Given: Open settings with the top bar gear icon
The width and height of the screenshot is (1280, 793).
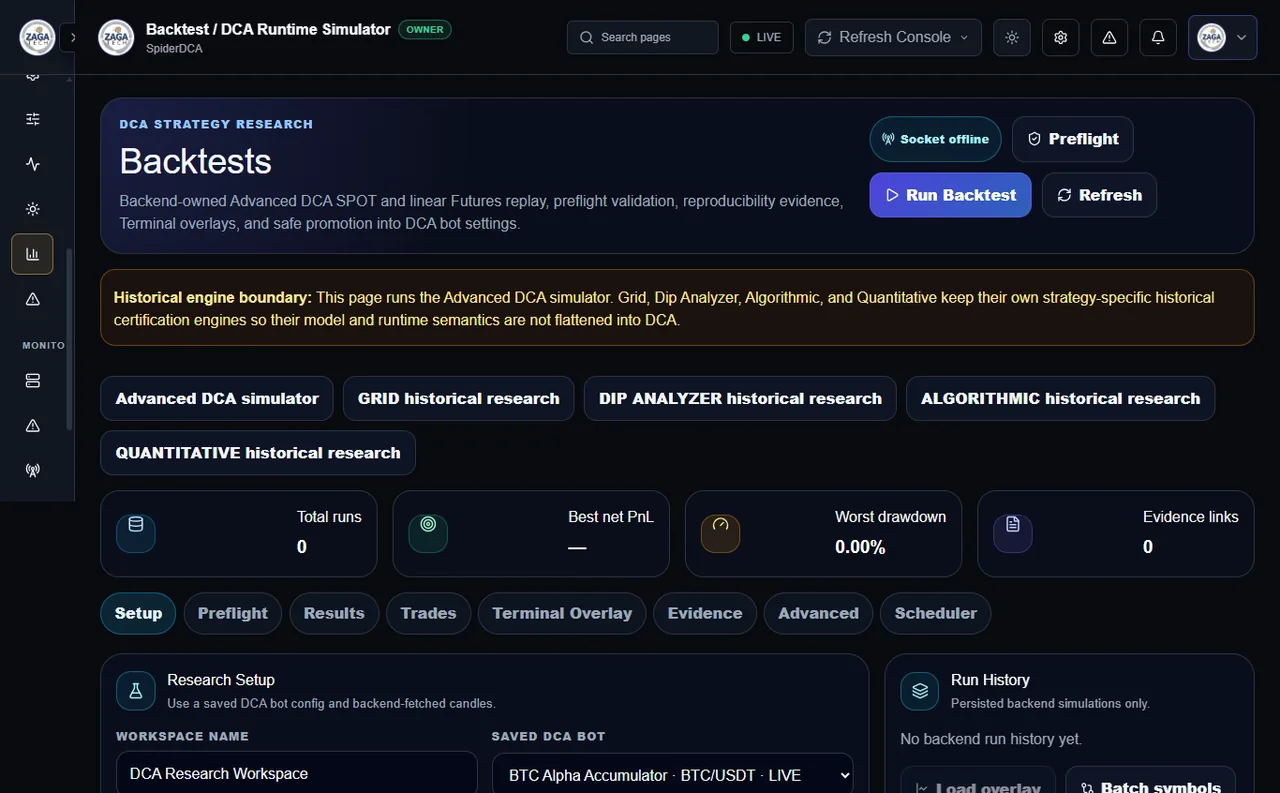Looking at the screenshot, I should [1061, 37].
